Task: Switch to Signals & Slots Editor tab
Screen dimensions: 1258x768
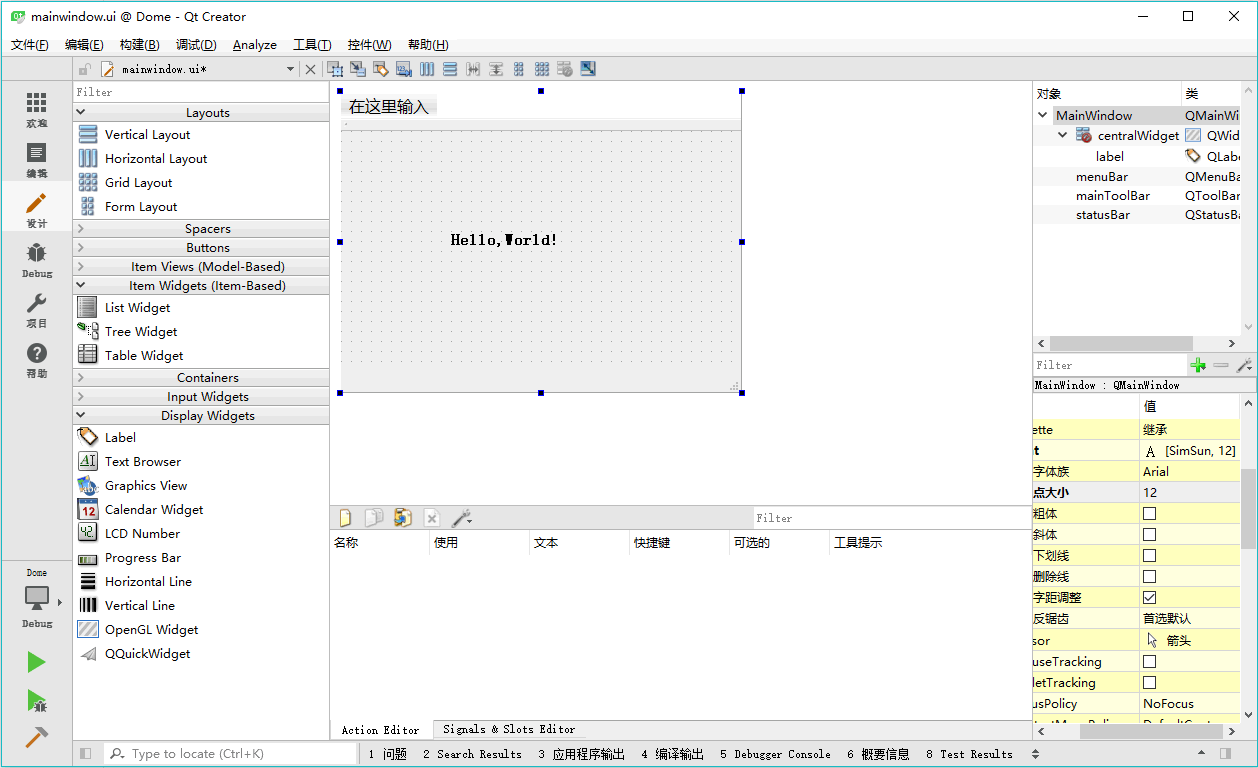Action: click(x=509, y=729)
